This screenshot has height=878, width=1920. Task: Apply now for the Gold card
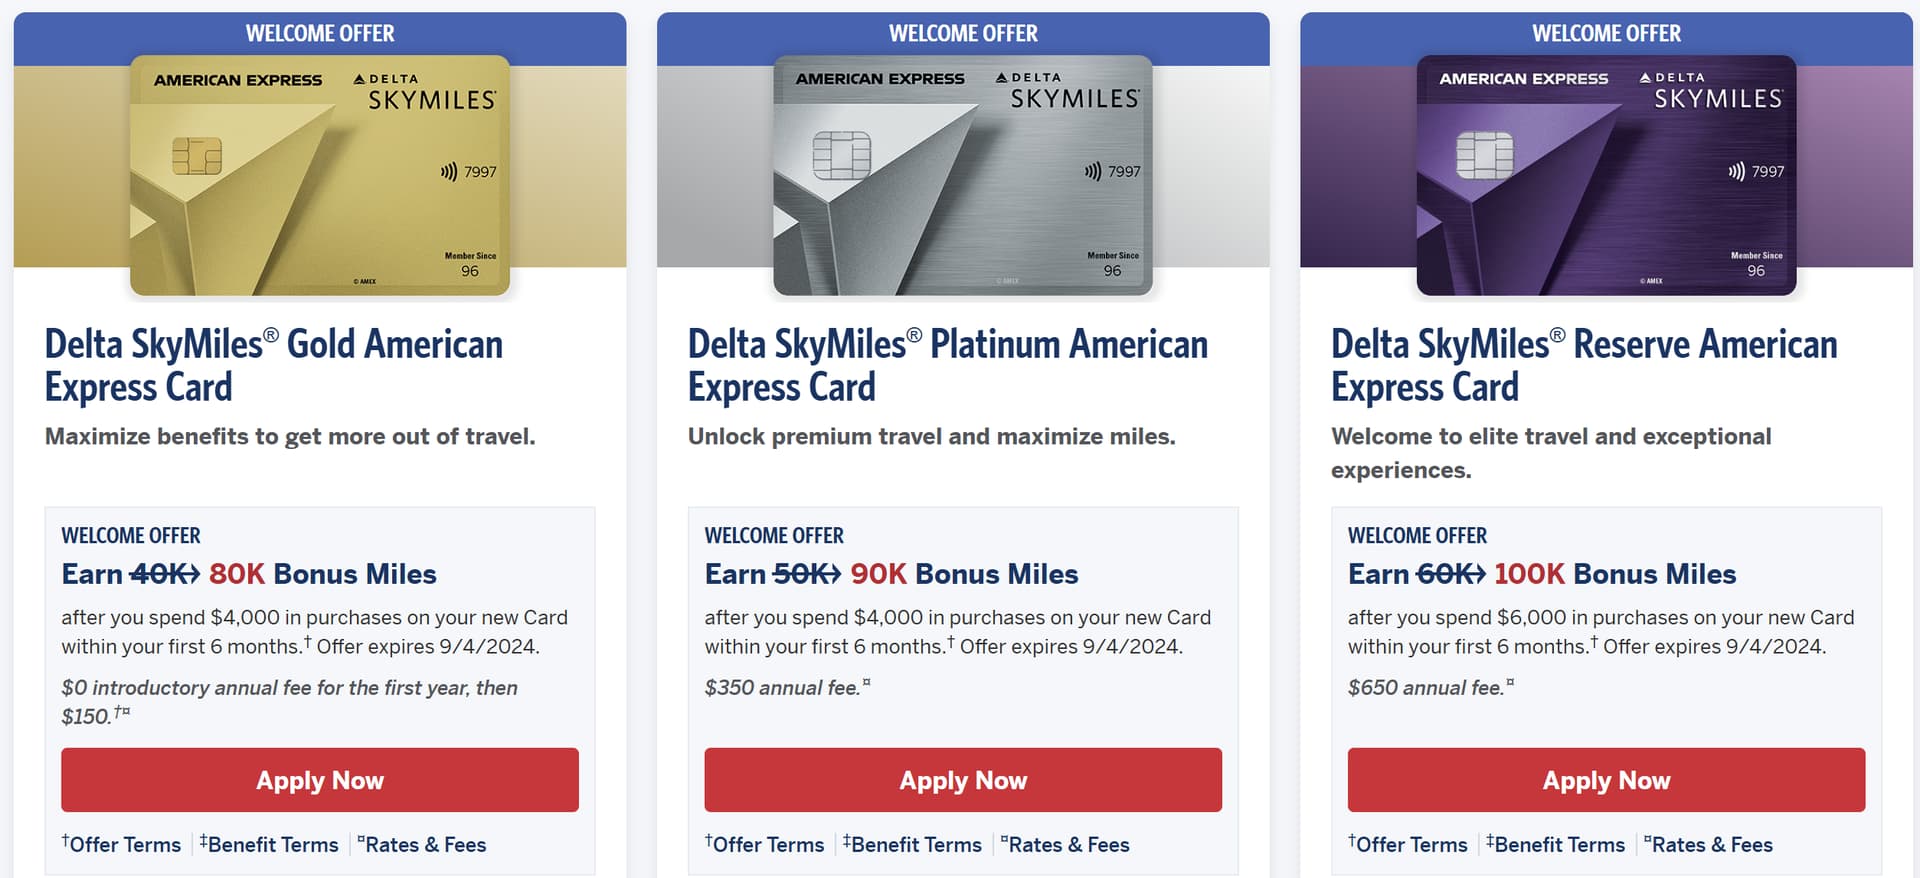(x=320, y=780)
